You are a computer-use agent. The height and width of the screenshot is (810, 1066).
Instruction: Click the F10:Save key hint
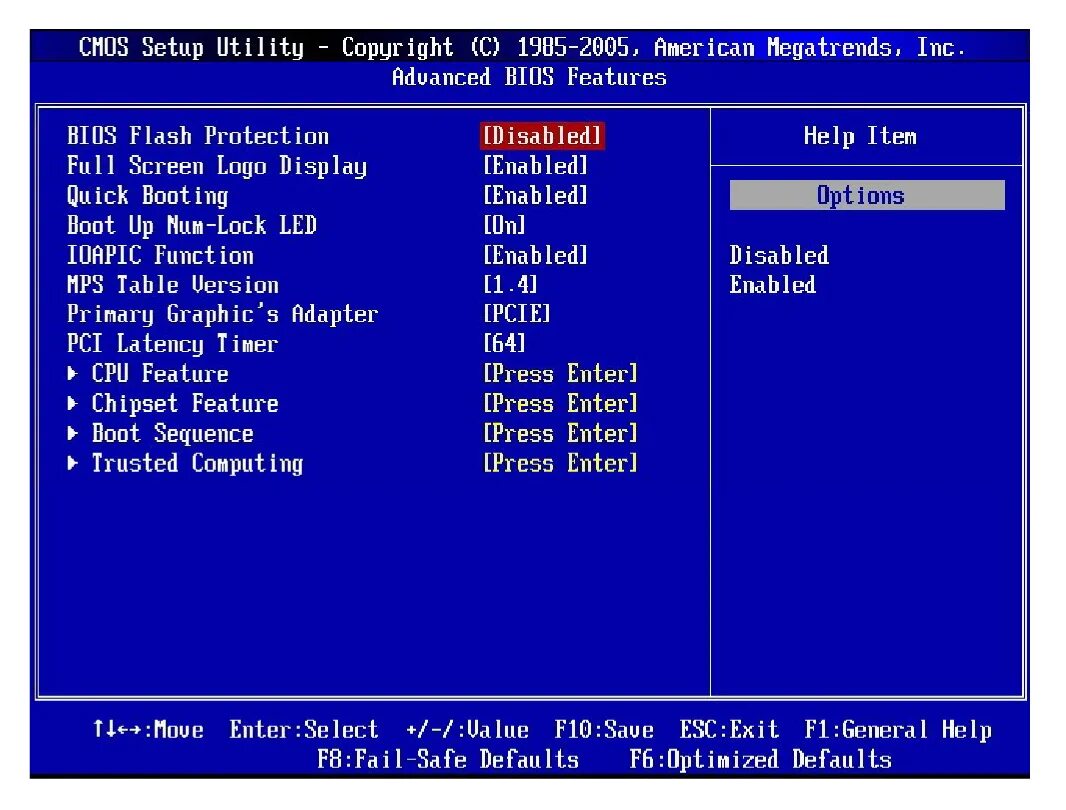[x=604, y=730]
